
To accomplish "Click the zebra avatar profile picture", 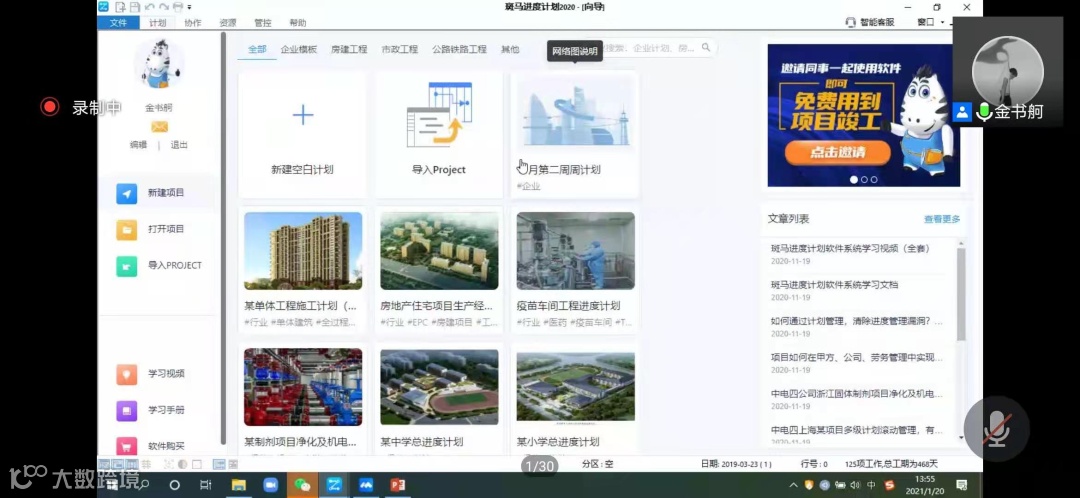I will [159, 65].
